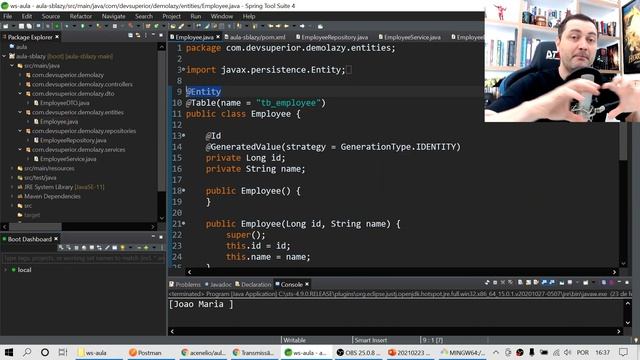Open dropdown arrow next to Run icon
This screenshot has width=640, height=360.
[90, 26]
